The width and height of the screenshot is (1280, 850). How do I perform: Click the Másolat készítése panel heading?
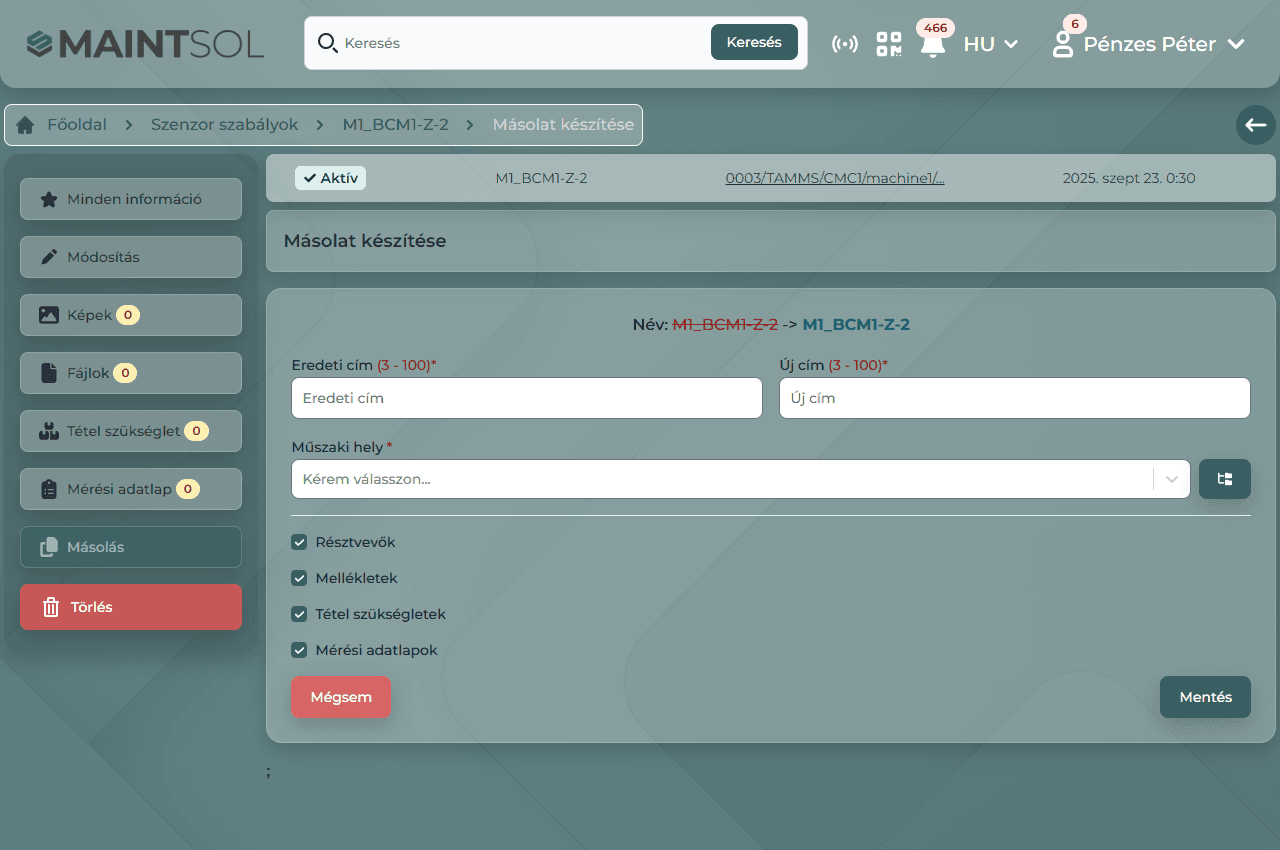point(365,241)
